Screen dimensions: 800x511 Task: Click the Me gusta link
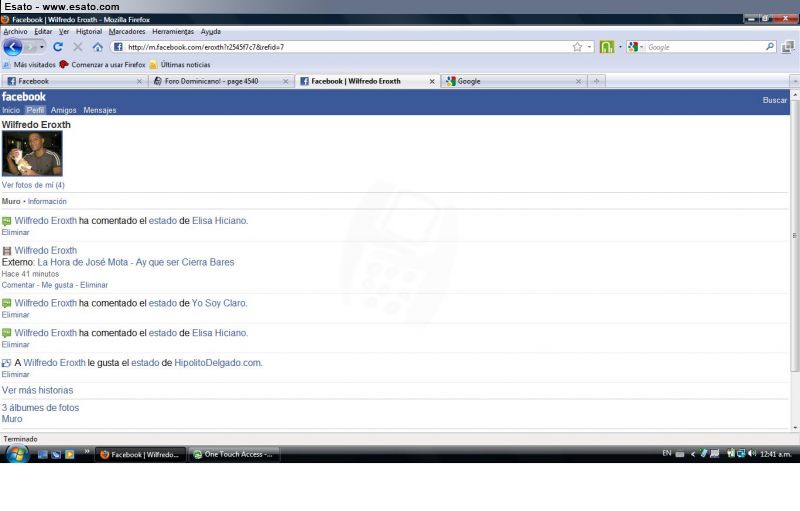(x=58, y=285)
